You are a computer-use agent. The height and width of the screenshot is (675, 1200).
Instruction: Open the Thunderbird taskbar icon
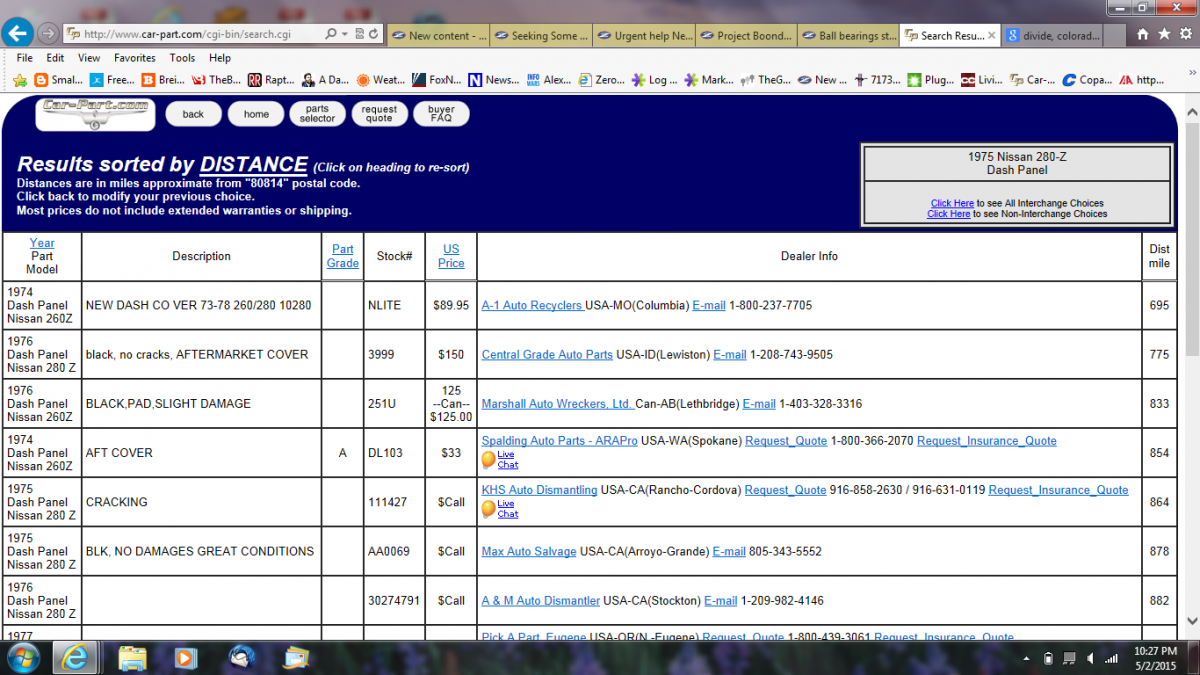[x=242, y=658]
